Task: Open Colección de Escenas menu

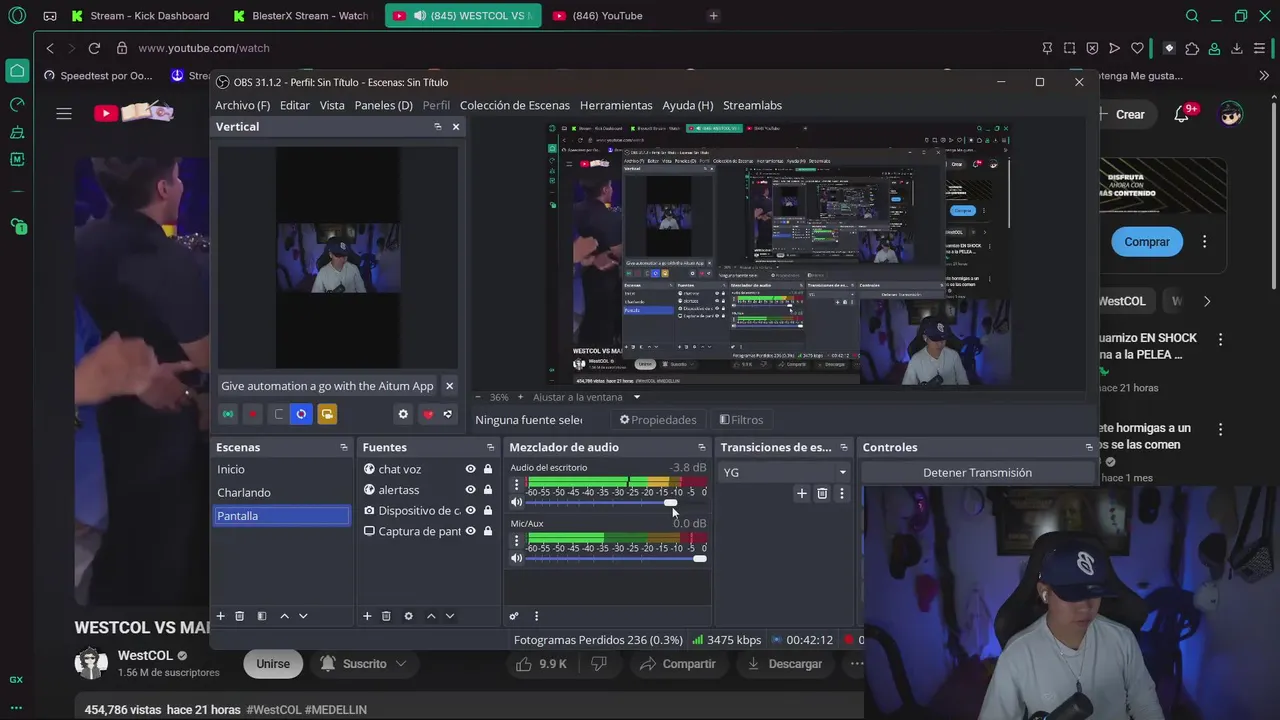Action: tap(515, 105)
